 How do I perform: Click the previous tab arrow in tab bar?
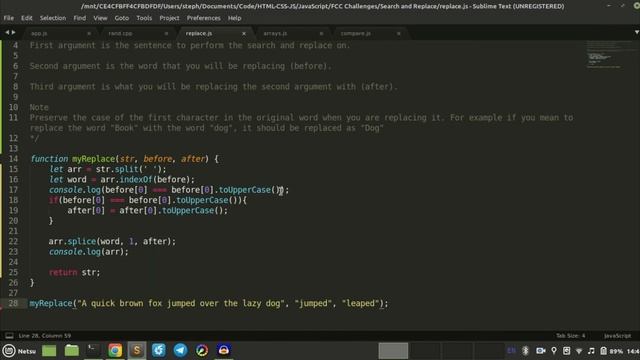7,32
